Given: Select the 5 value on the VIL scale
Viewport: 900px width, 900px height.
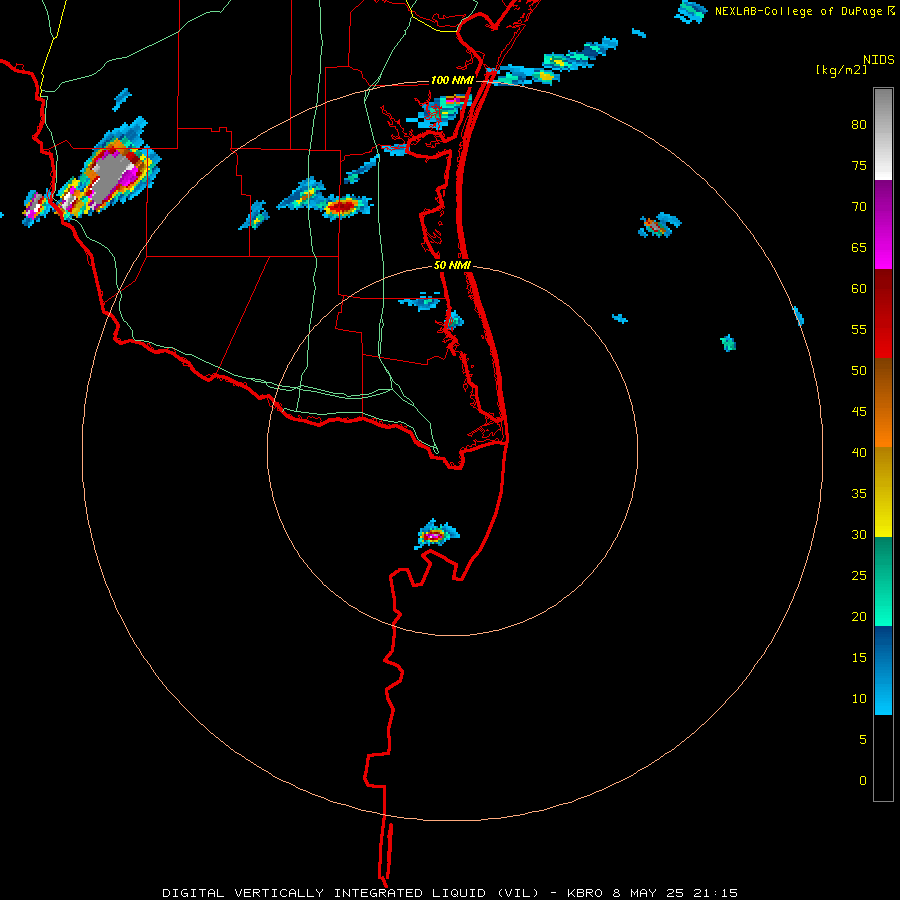Looking at the screenshot, I should pos(863,740).
